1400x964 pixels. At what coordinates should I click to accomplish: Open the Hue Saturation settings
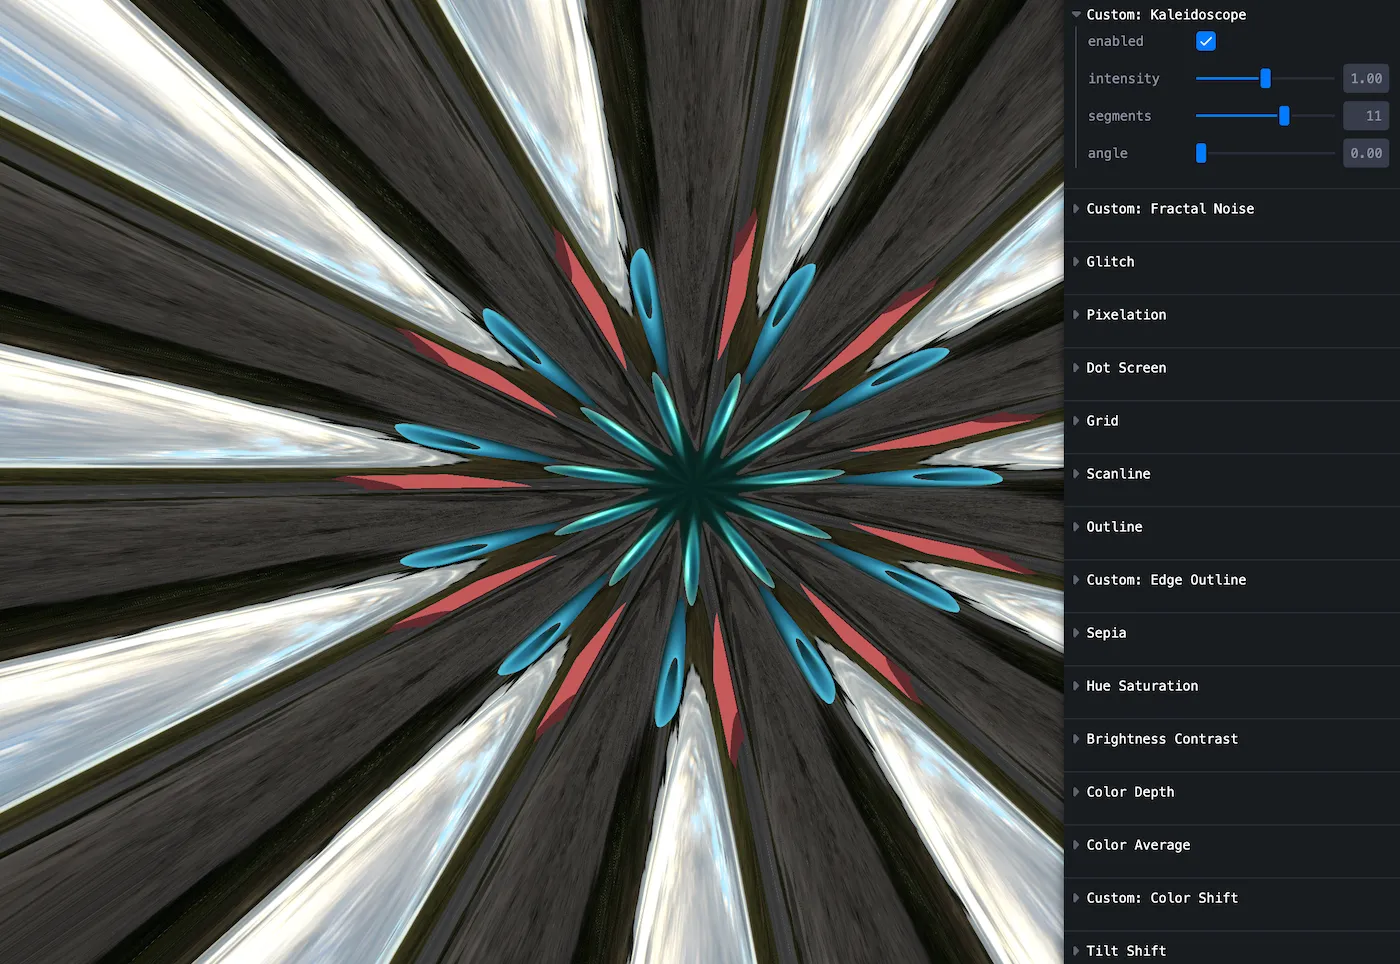(1142, 686)
